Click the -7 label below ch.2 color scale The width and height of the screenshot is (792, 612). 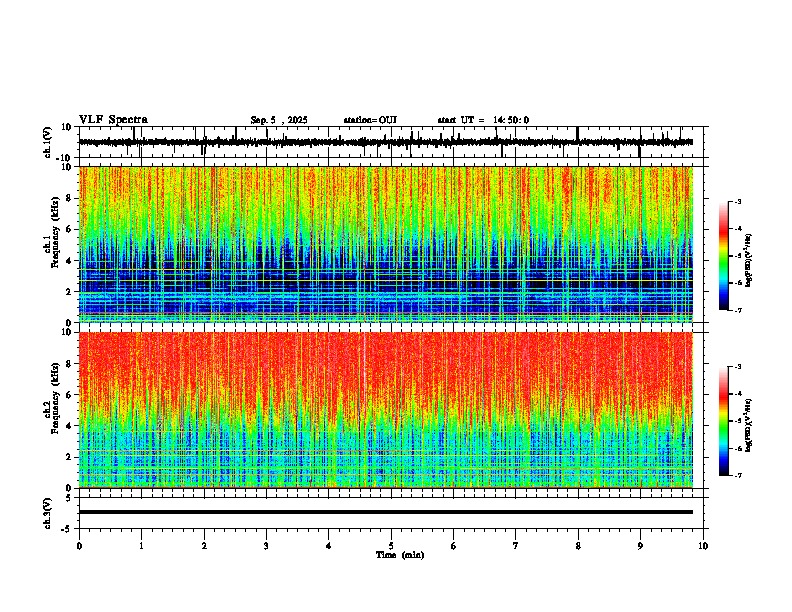click(x=737, y=475)
